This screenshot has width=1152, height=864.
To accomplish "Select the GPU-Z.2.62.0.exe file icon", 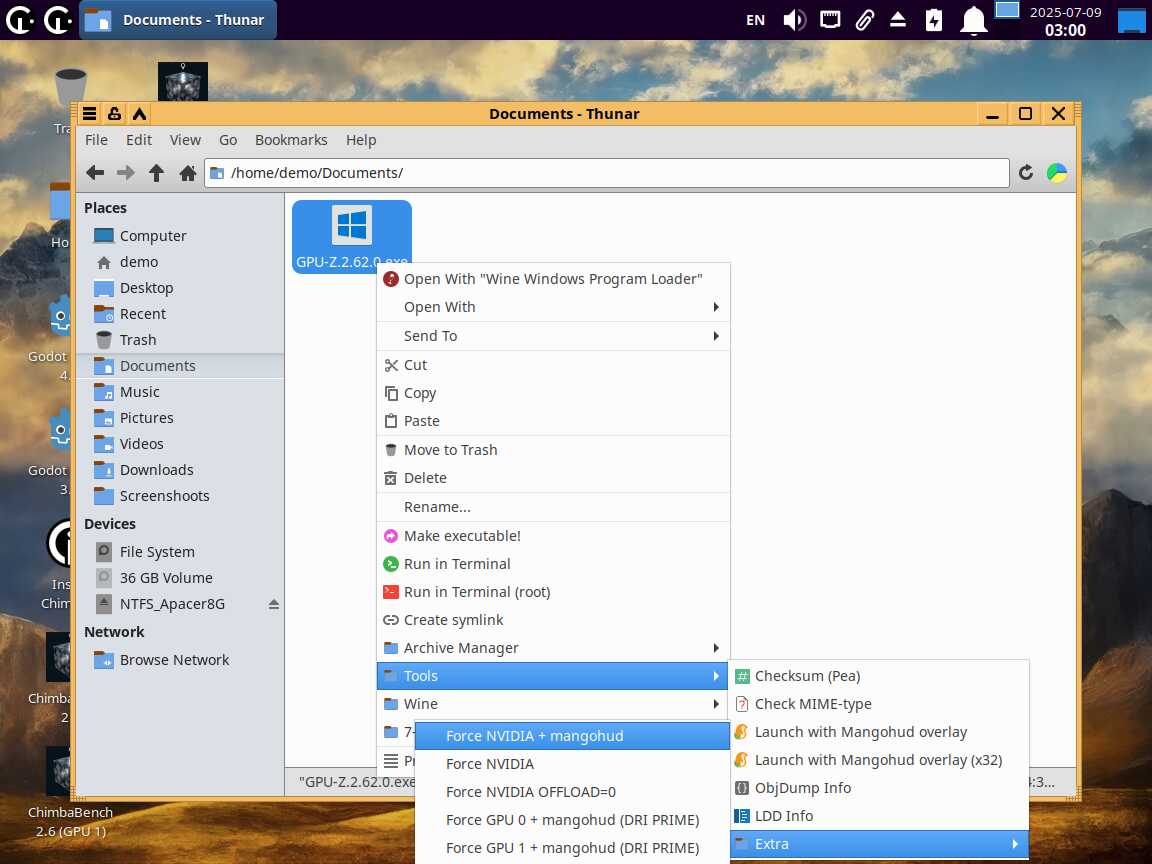I will click(351, 227).
